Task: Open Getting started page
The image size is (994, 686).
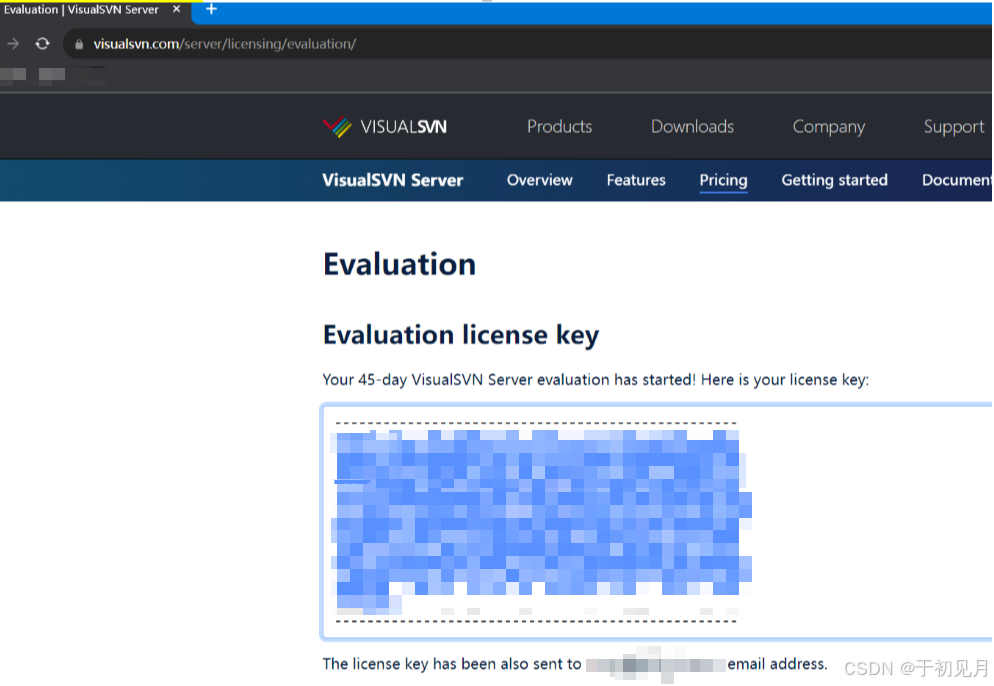Action: [x=834, y=180]
